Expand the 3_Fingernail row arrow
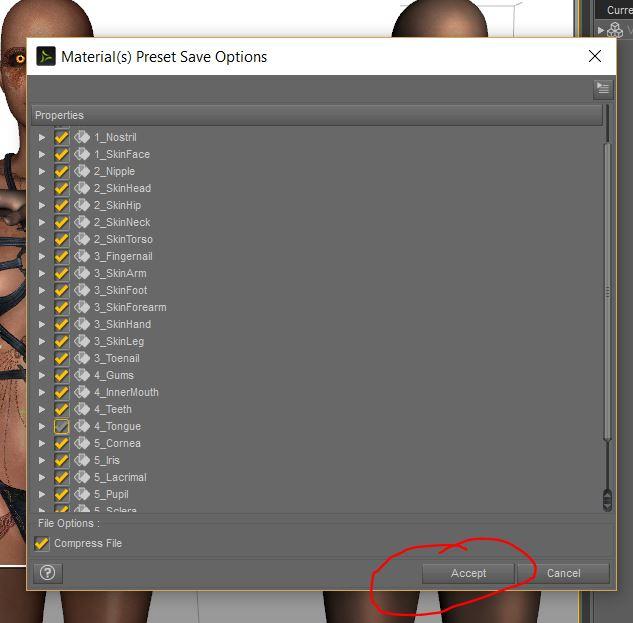 pyautogui.click(x=42, y=256)
